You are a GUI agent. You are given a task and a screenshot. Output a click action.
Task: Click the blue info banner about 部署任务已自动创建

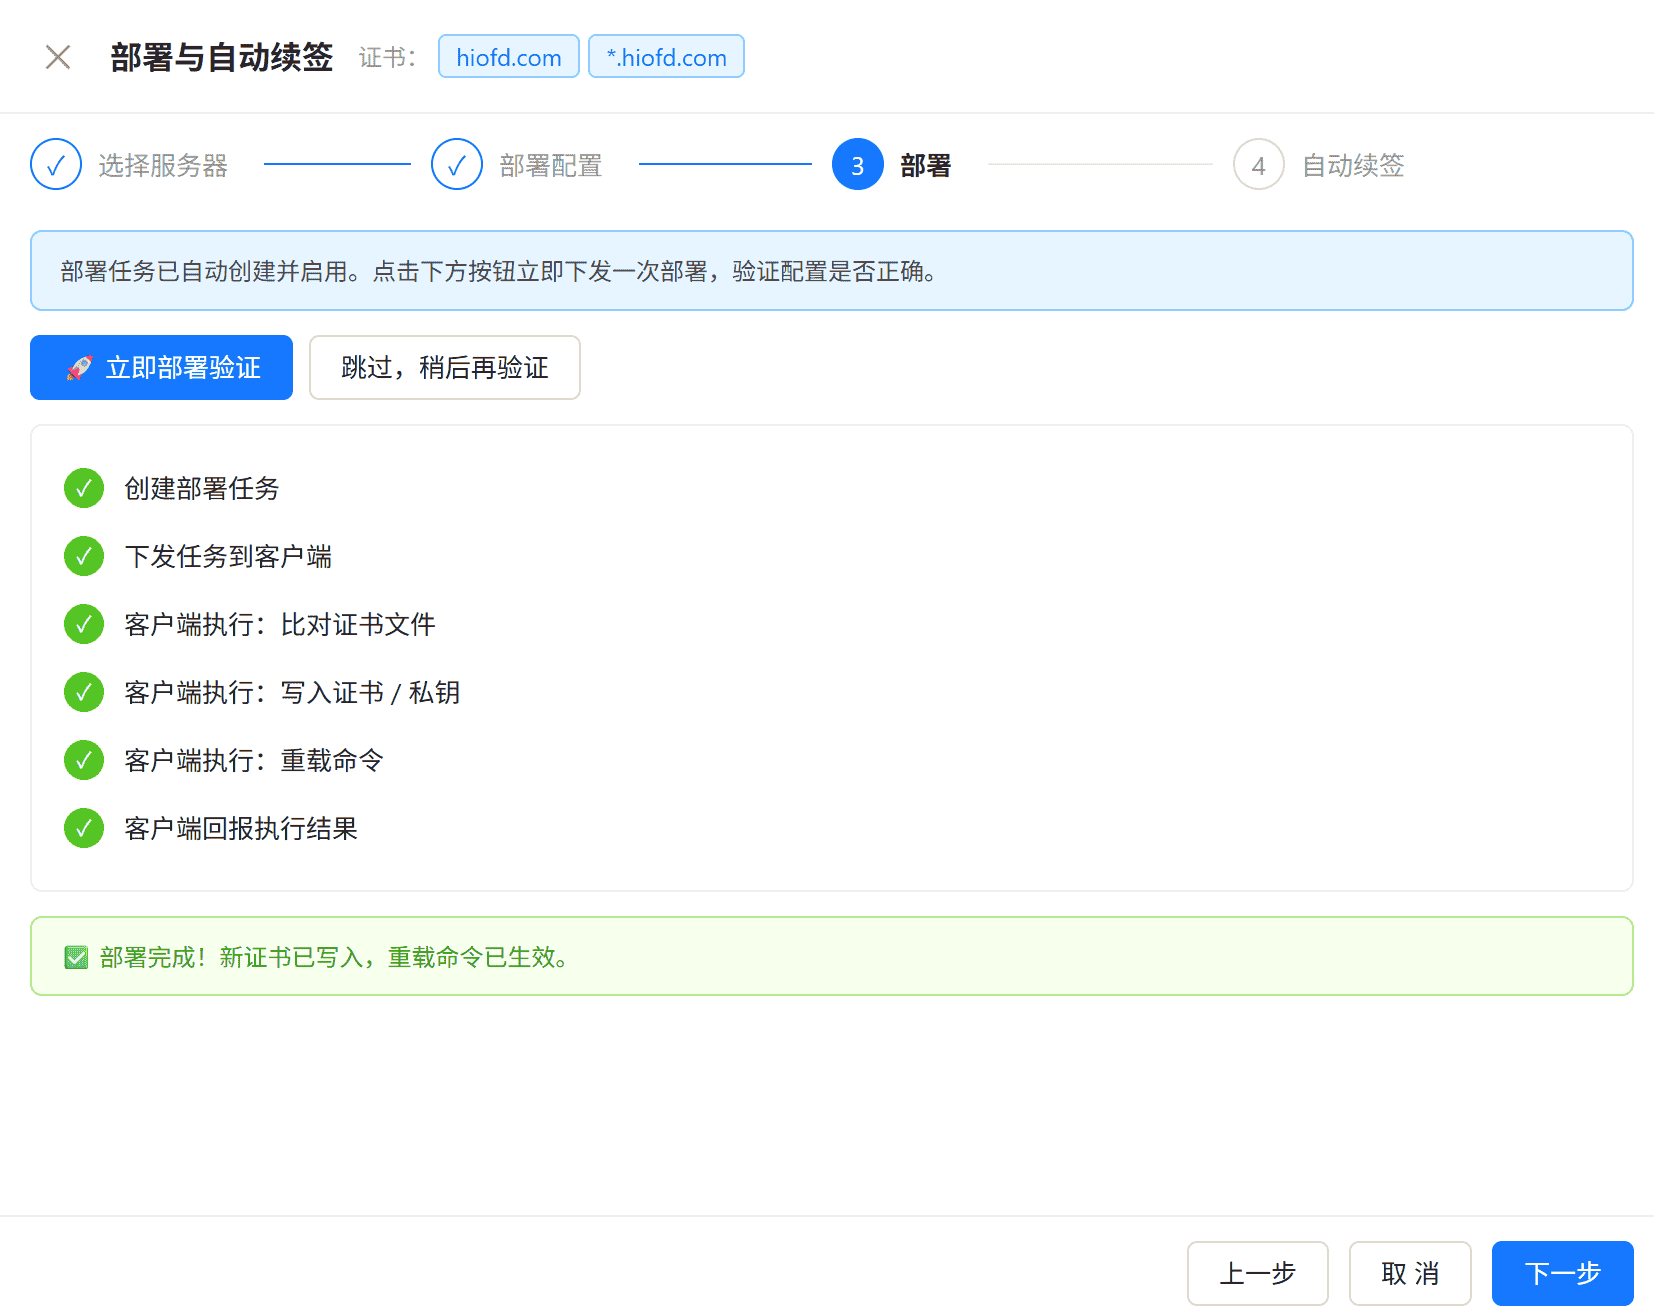[x=832, y=271]
